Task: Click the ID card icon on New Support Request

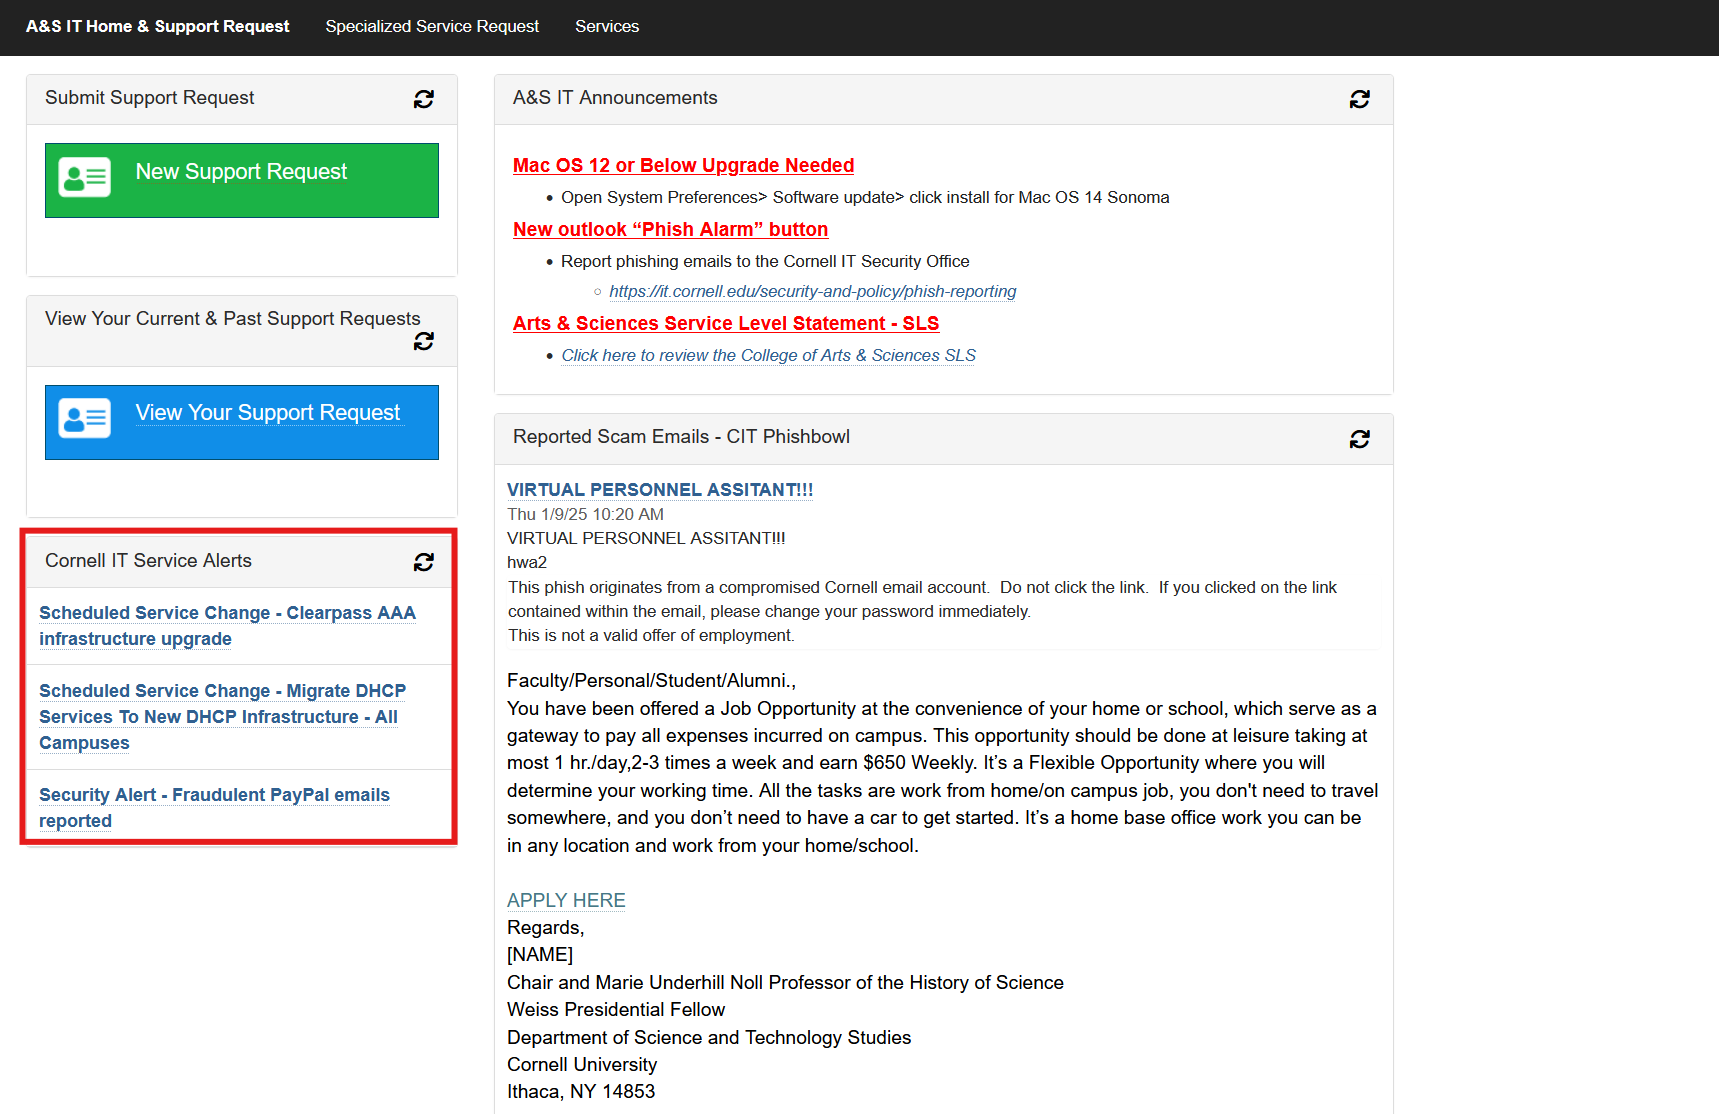Action: (x=85, y=178)
